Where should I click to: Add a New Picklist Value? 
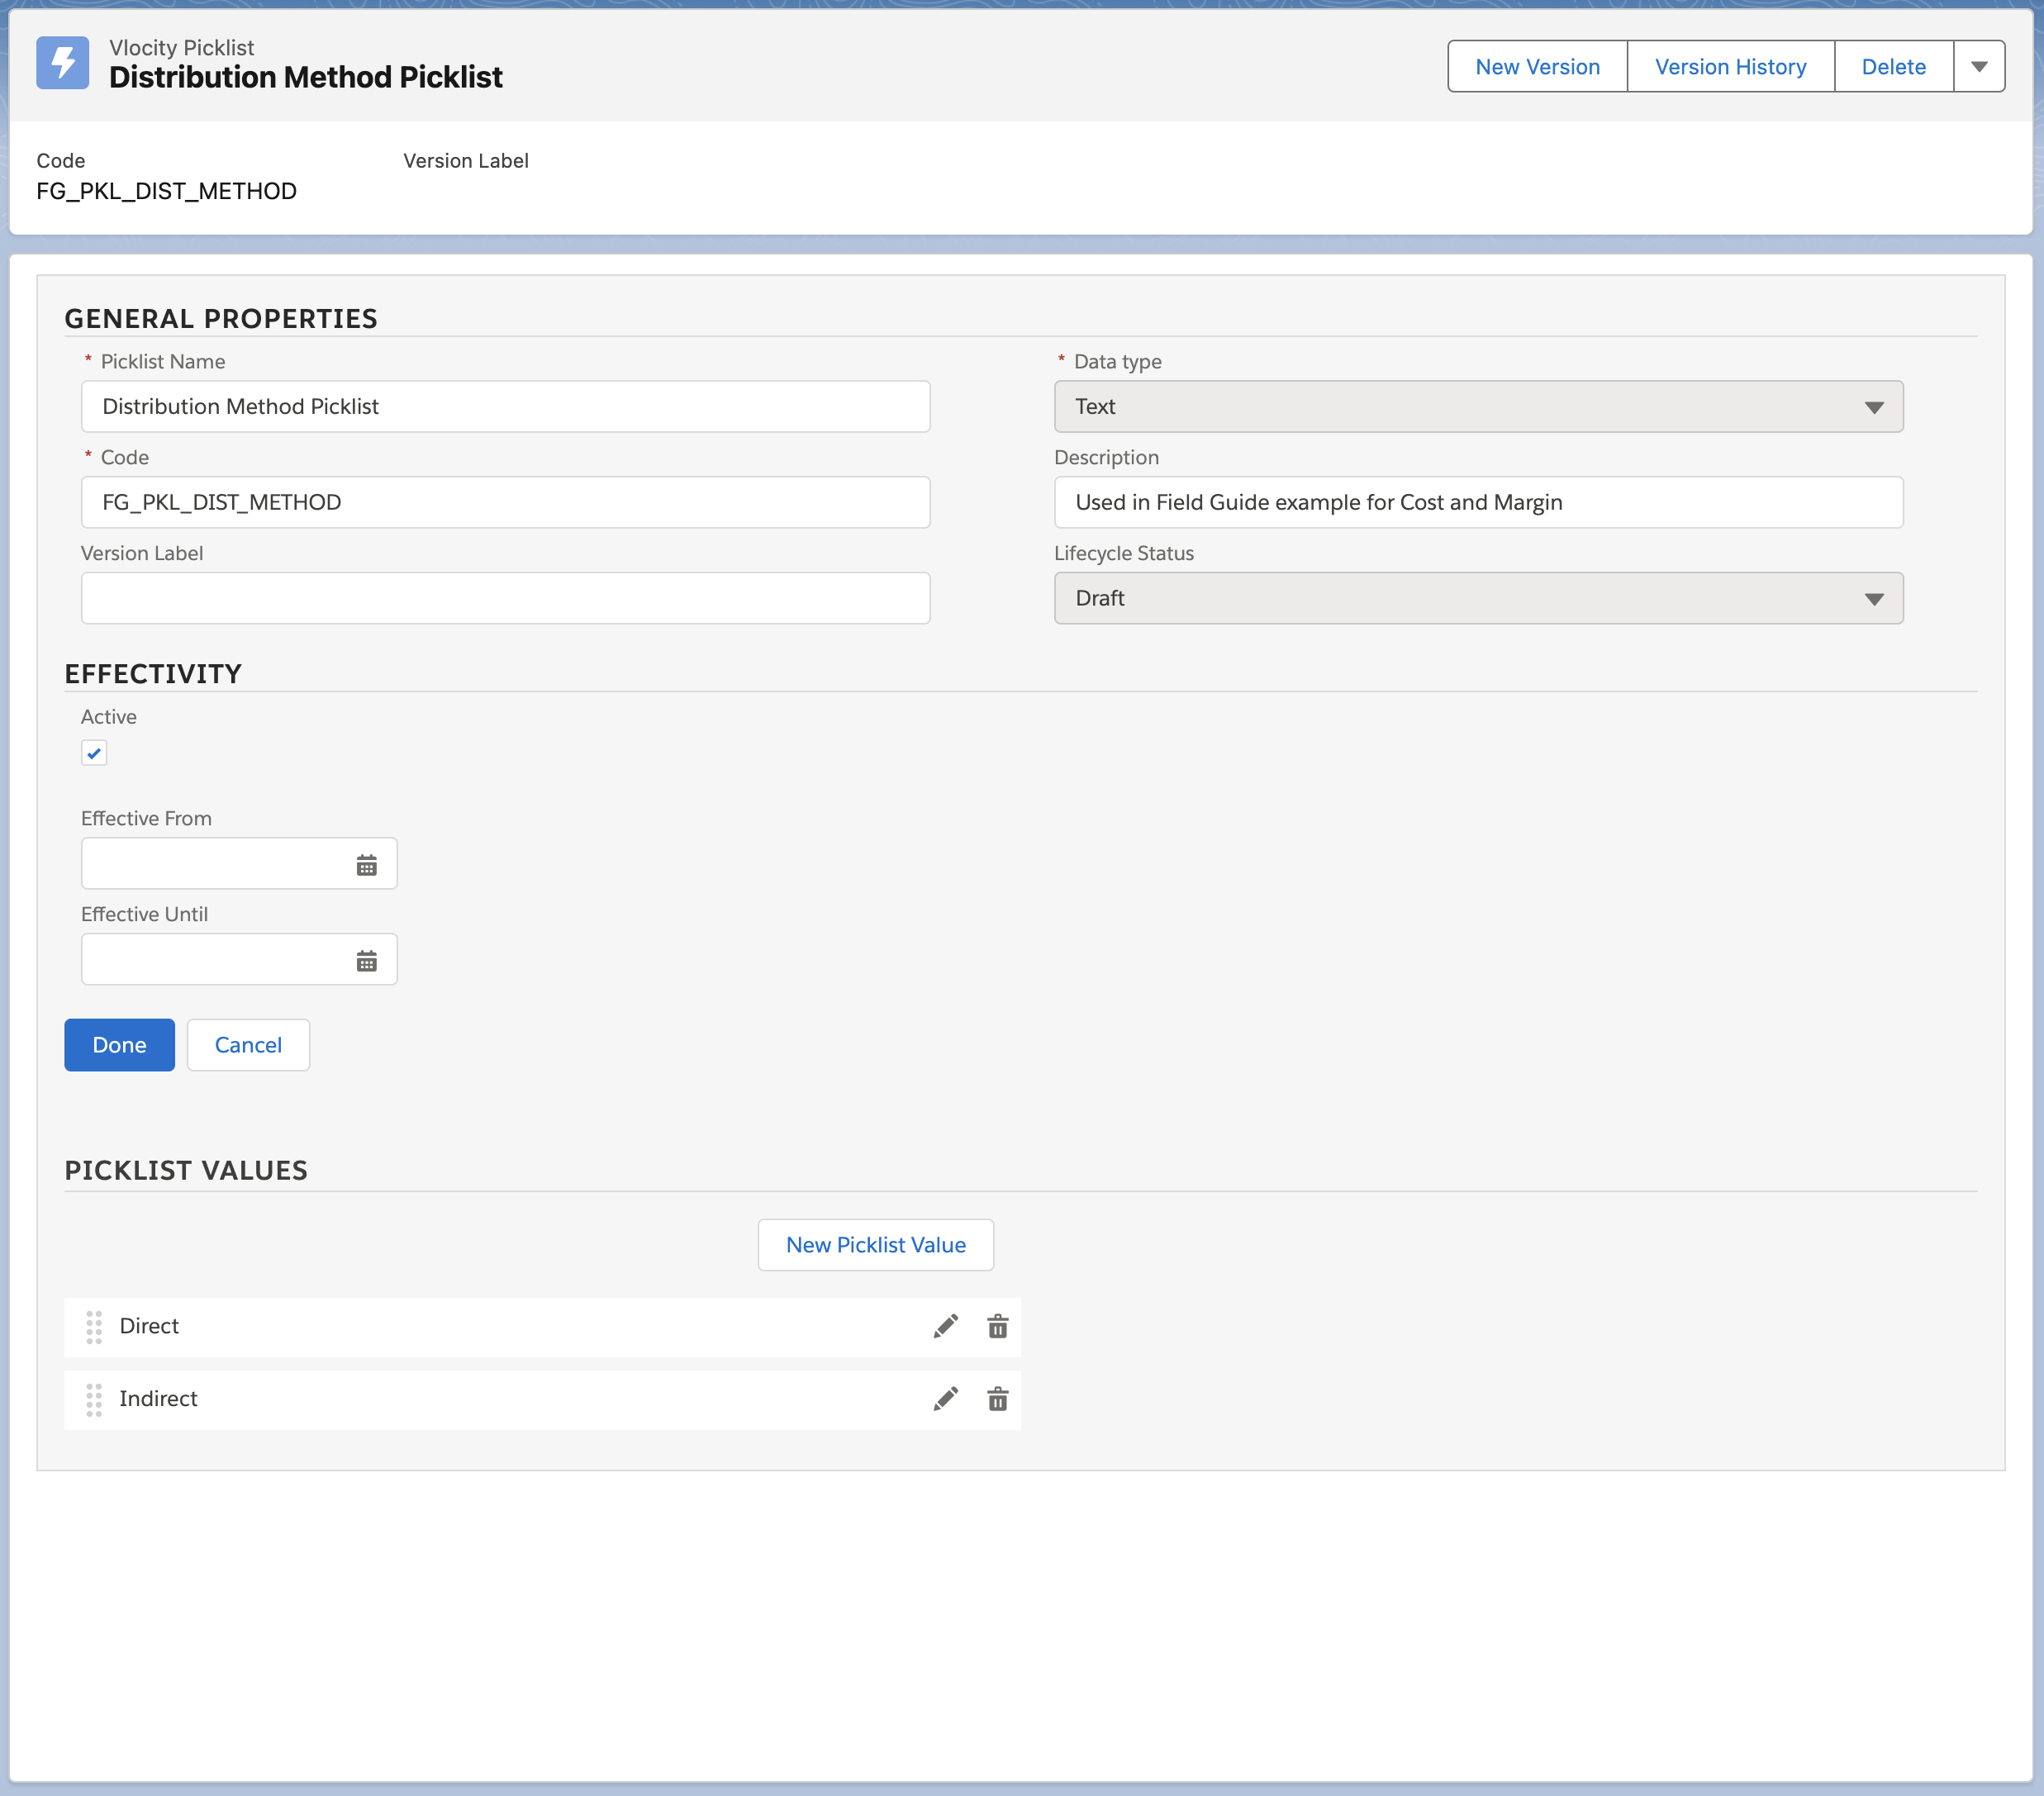click(x=875, y=1245)
